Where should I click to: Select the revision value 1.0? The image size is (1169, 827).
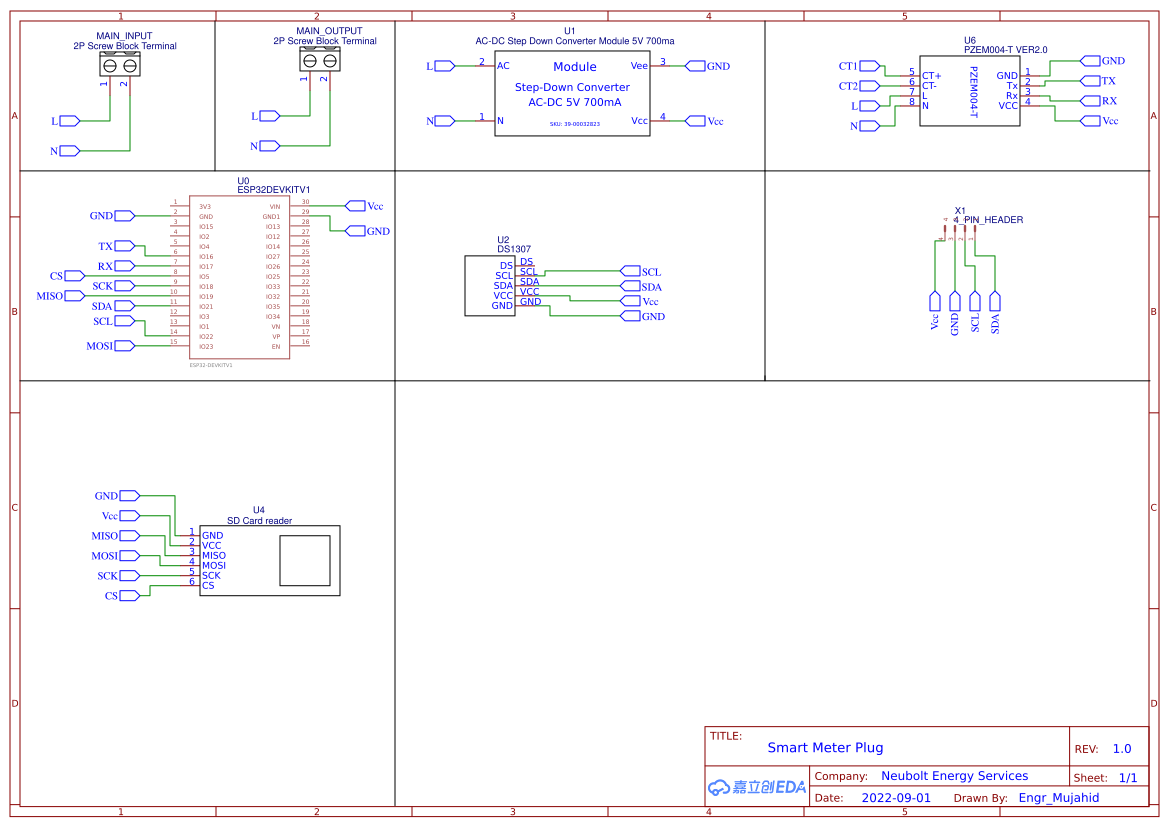click(1120, 747)
